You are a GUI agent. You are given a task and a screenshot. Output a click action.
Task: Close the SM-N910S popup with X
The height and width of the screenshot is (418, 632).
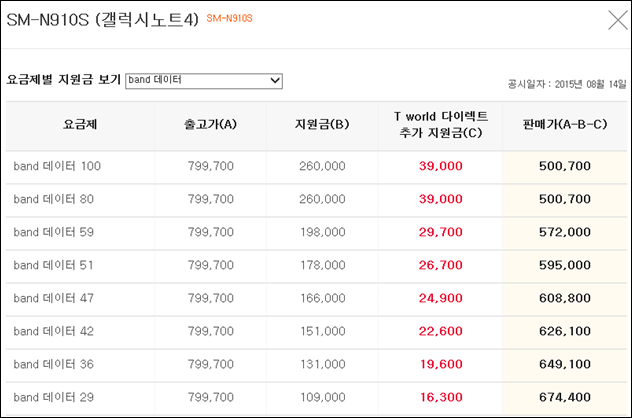pos(618,20)
